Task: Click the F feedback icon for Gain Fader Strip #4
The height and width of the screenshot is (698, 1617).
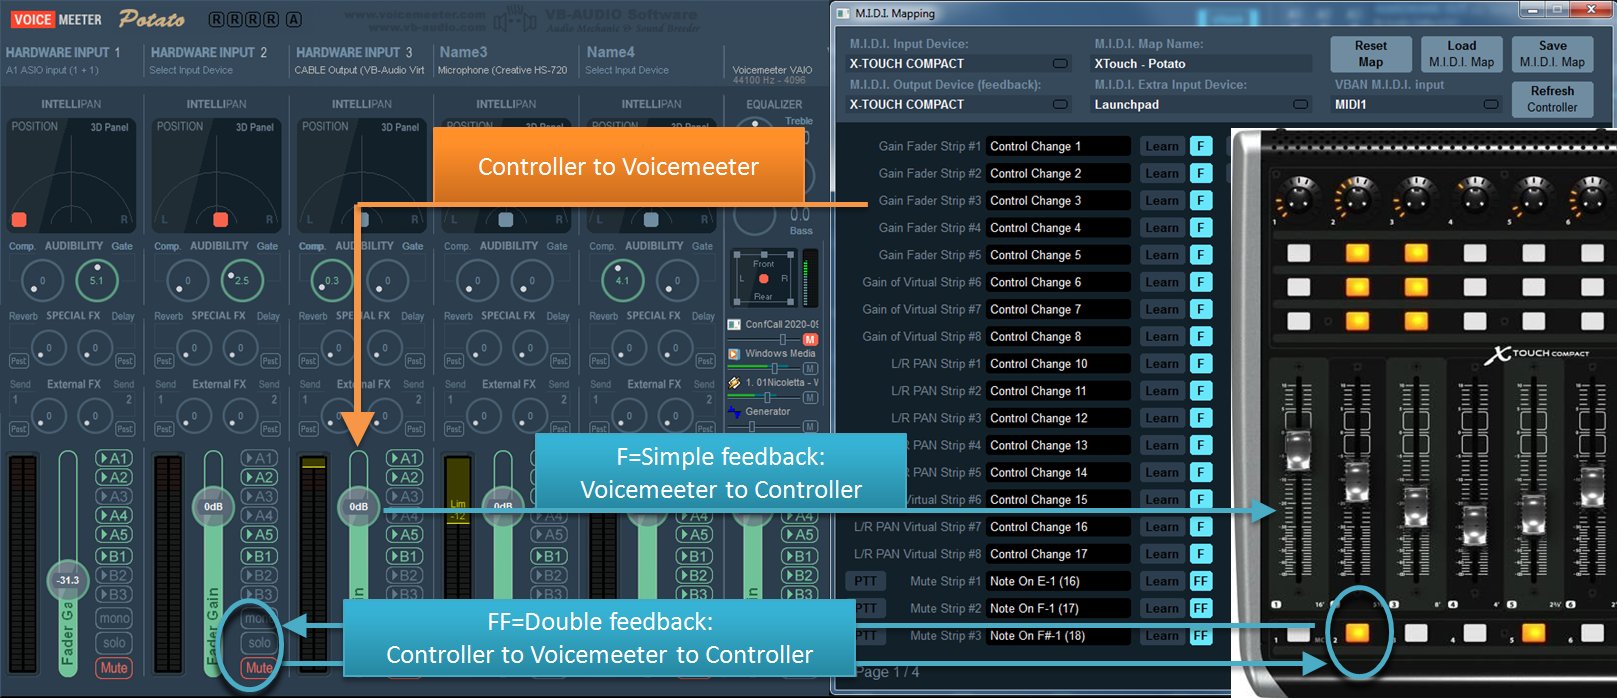Action: (x=1201, y=228)
